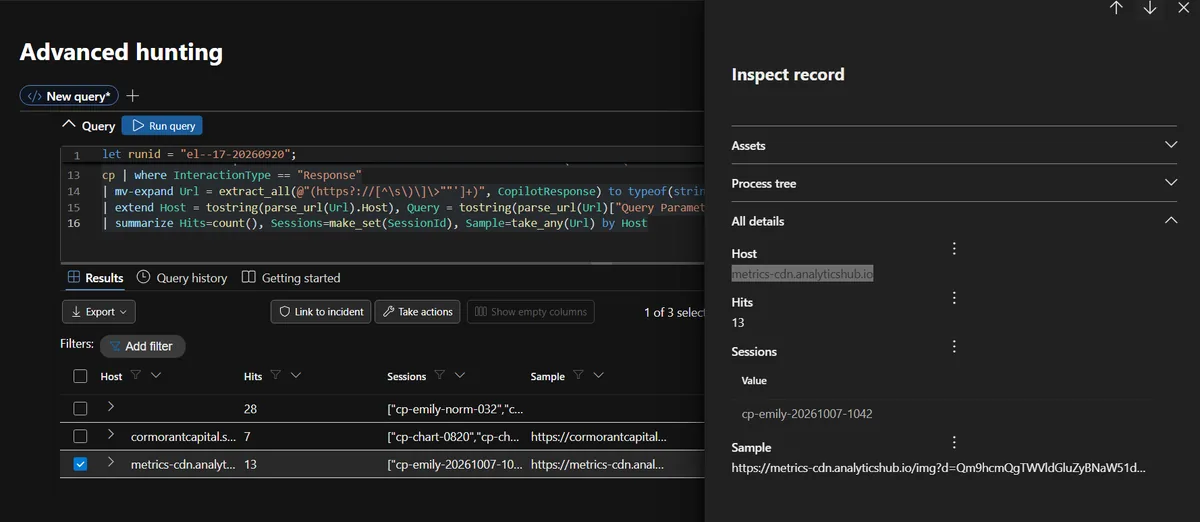1200x522 pixels.
Task: Open the Getting started tab
Action: click(291, 278)
